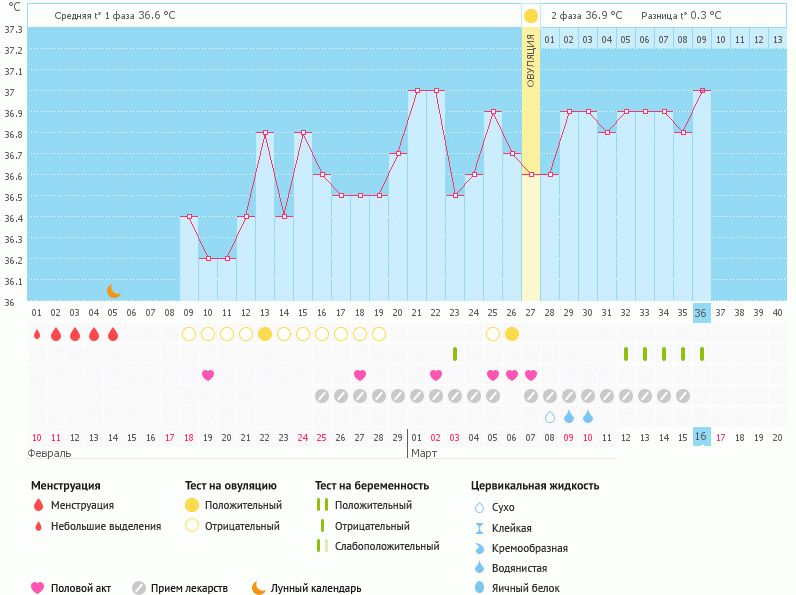Click the heart icon on cycle day 10
The width and height of the screenshot is (796, 595).
coord(208,375)
